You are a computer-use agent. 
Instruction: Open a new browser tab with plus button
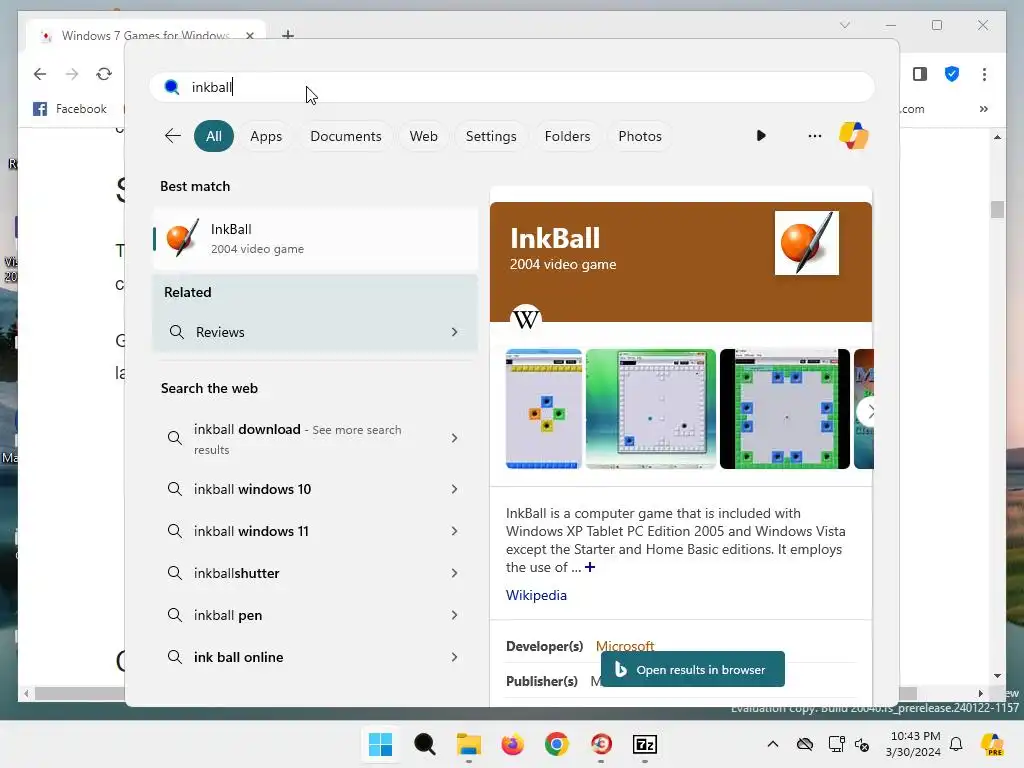[x=287, y=35]
